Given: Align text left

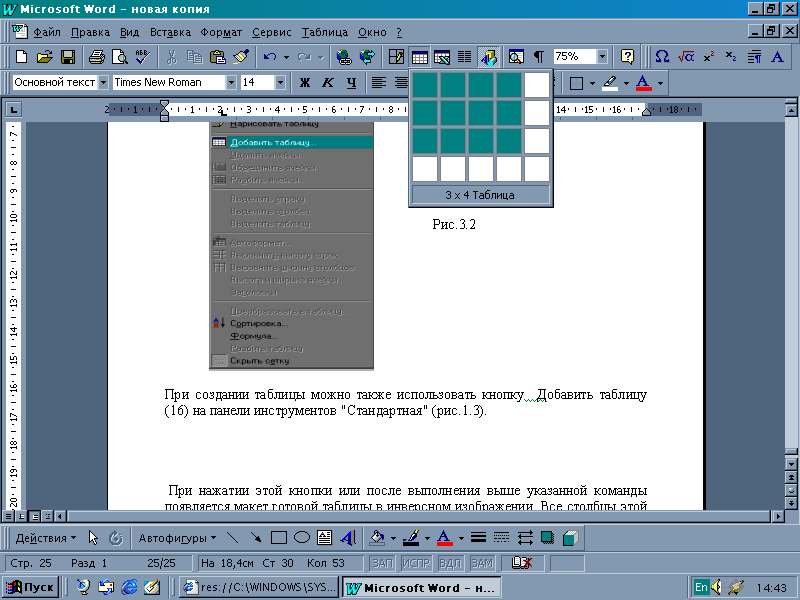Looking at the screenshot, I should pos(378,83).
